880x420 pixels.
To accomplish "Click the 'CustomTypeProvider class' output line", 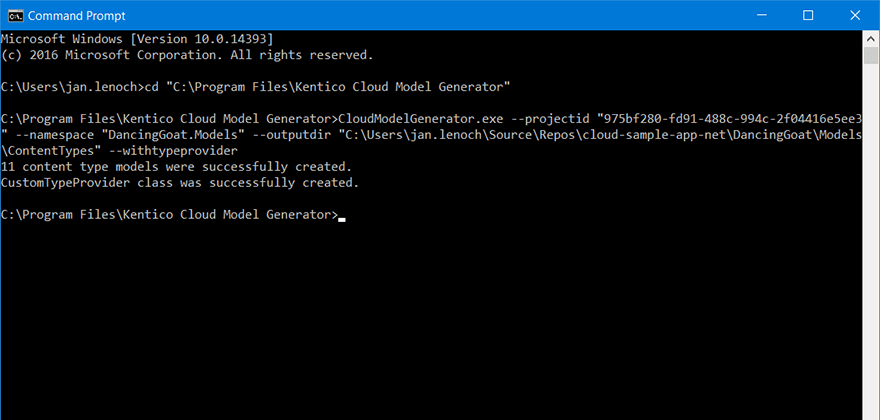I will pyautogui.click(x=180, y=183).
